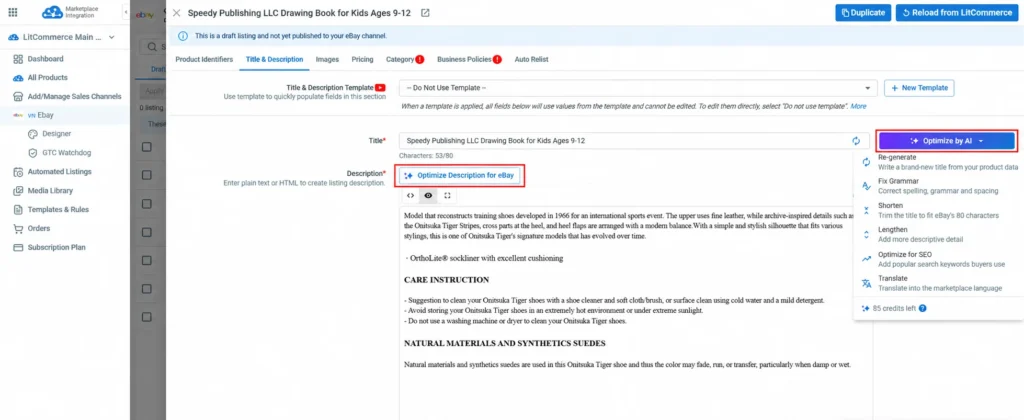The width and height of the screenshot is (1024, 420).
Task: Click the Dashboard grid icon
Action: click(x=18, y=59)
